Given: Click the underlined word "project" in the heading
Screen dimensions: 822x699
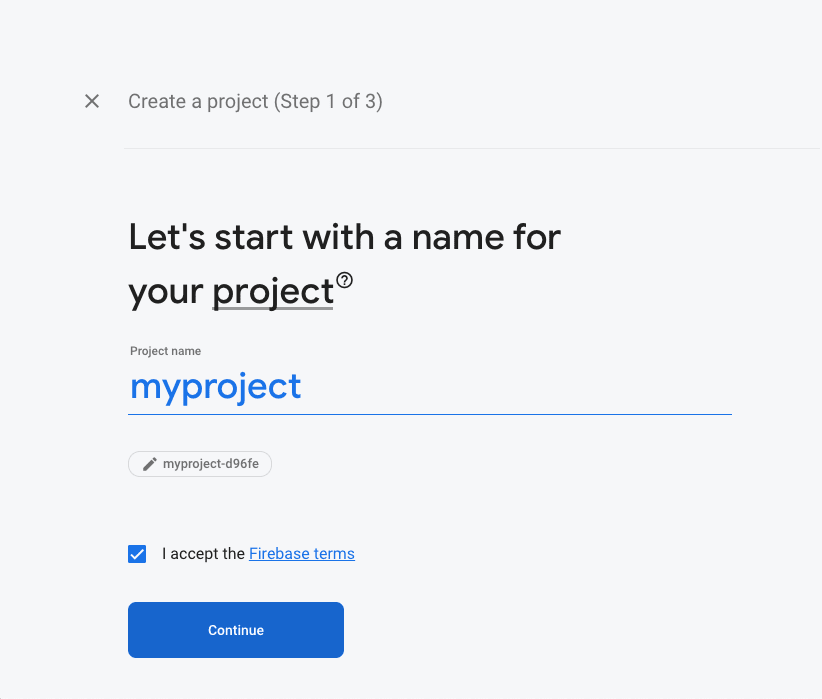Looking at the screenshot, I should point(271,291).
